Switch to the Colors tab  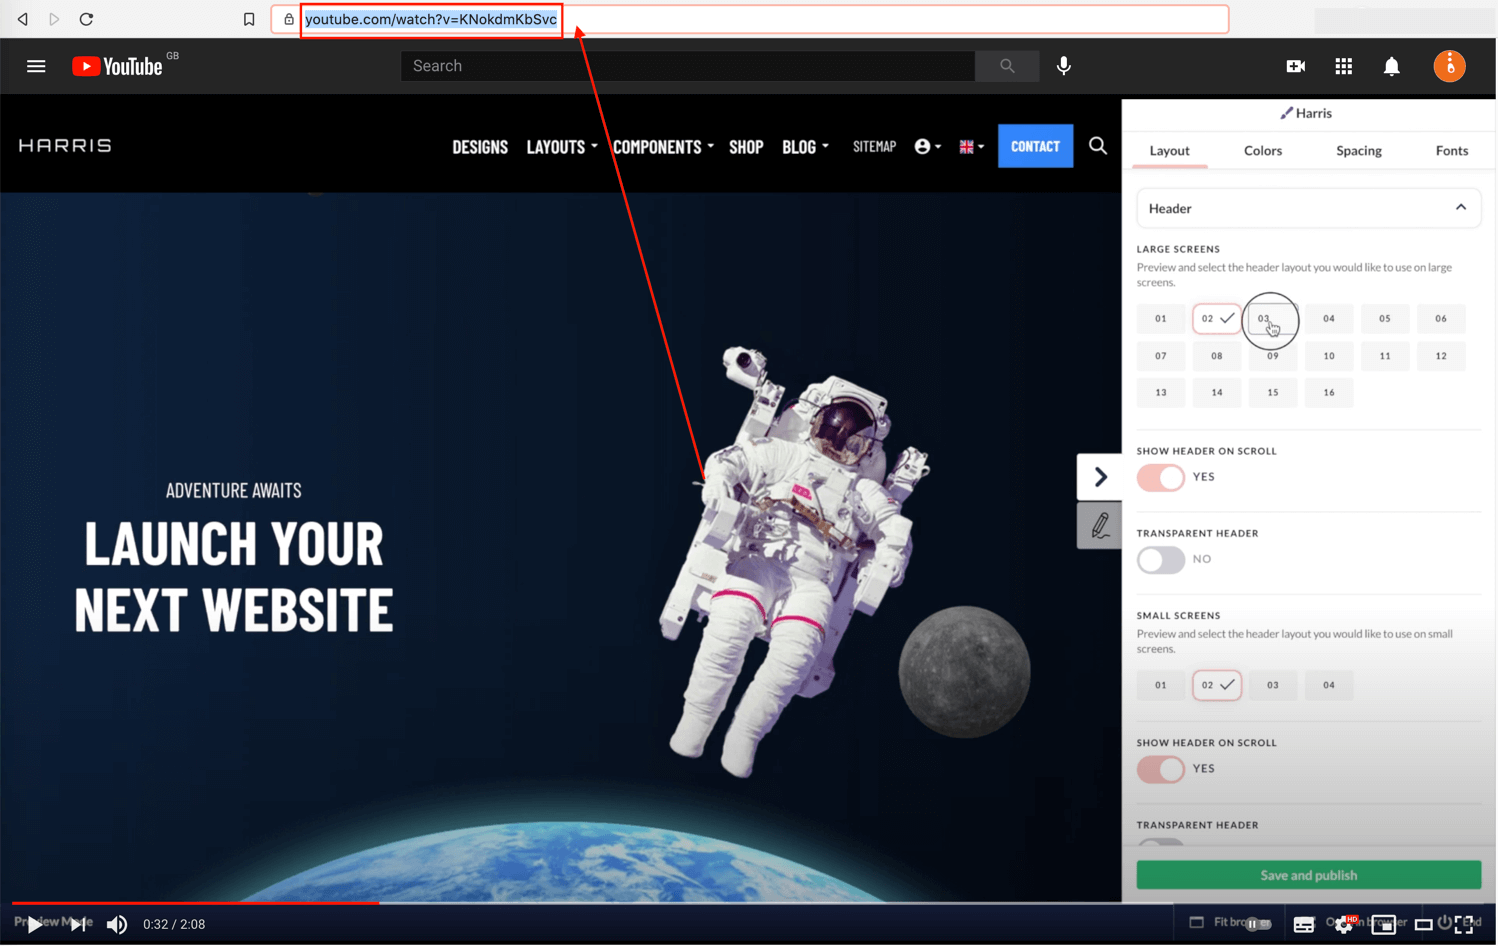pyautogui.click(x=1263, y=150)
